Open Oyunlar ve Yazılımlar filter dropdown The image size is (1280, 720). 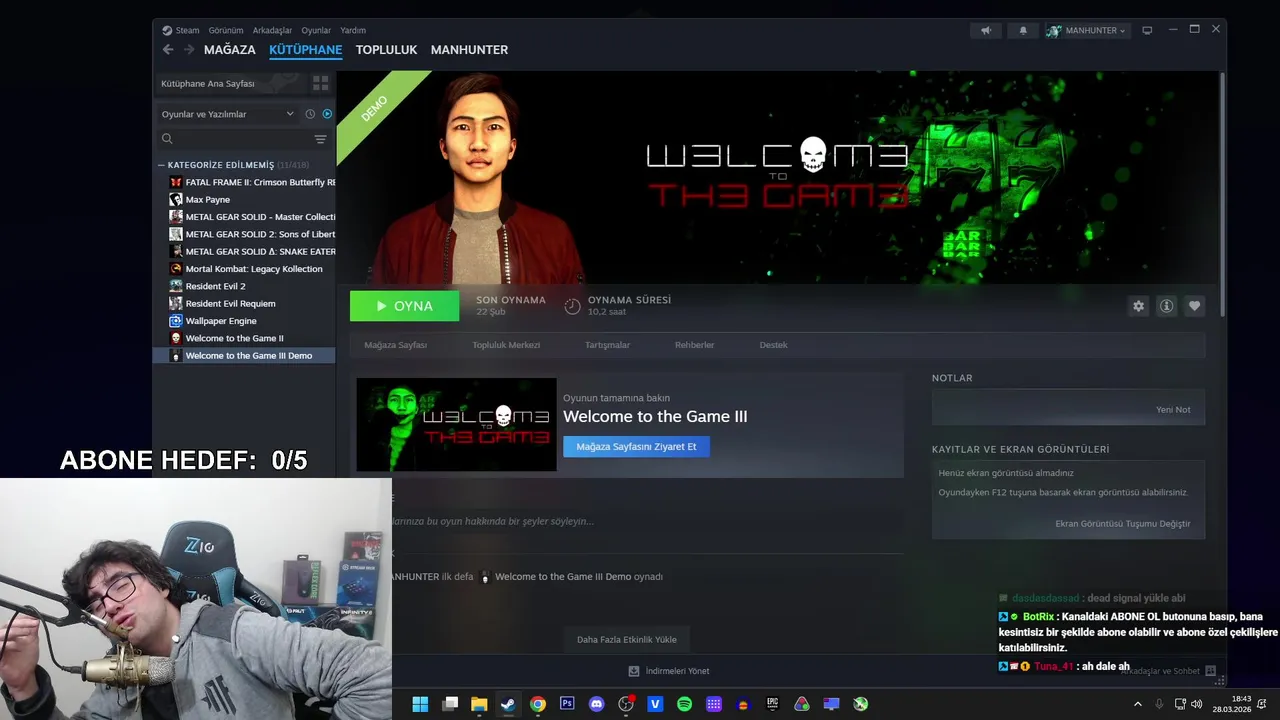(228, 114)
